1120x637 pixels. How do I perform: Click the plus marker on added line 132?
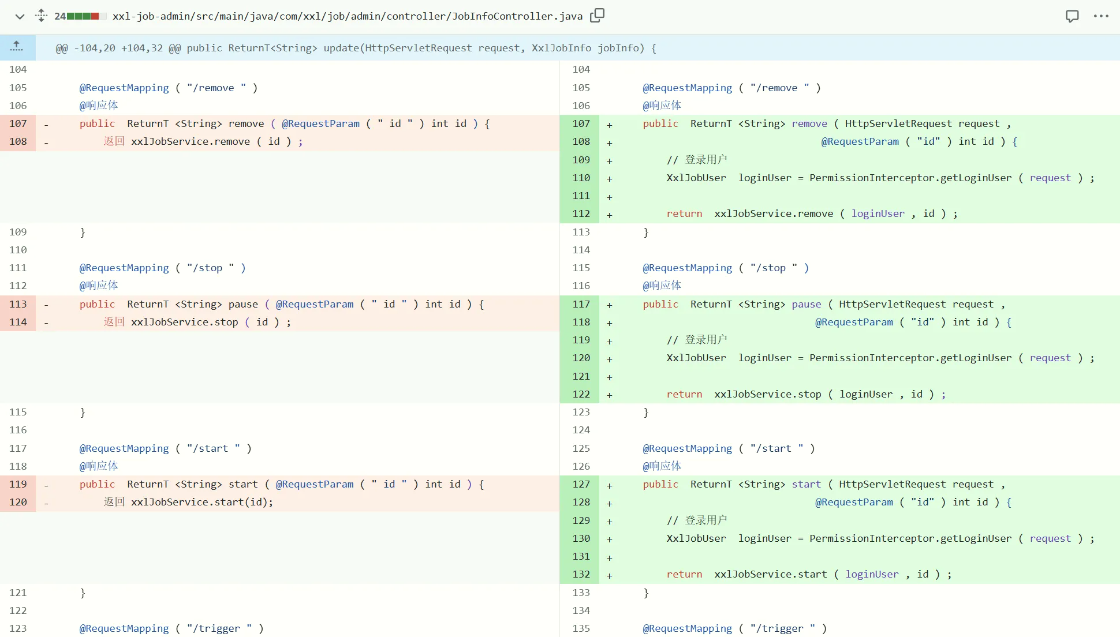(x=609, y=575)
